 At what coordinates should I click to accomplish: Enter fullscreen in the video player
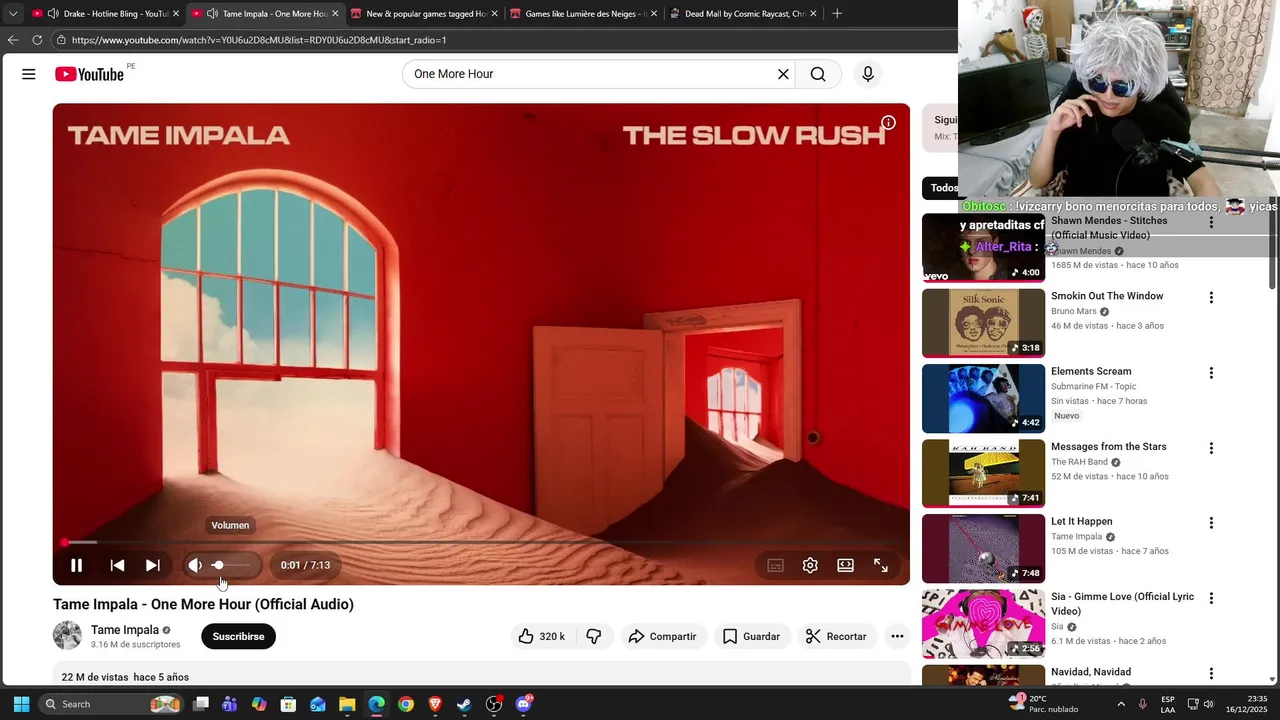[881, 565]
